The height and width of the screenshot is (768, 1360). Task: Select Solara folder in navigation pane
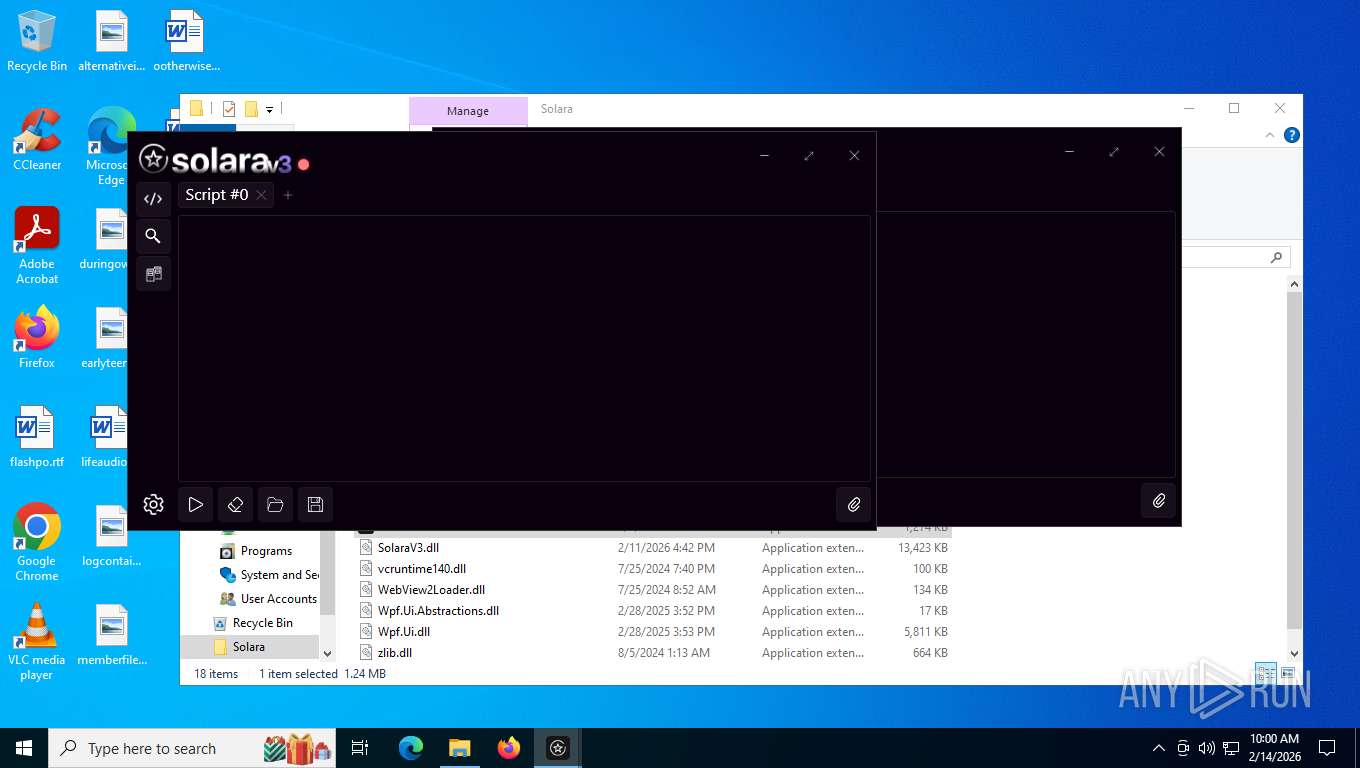click(249, 647)
